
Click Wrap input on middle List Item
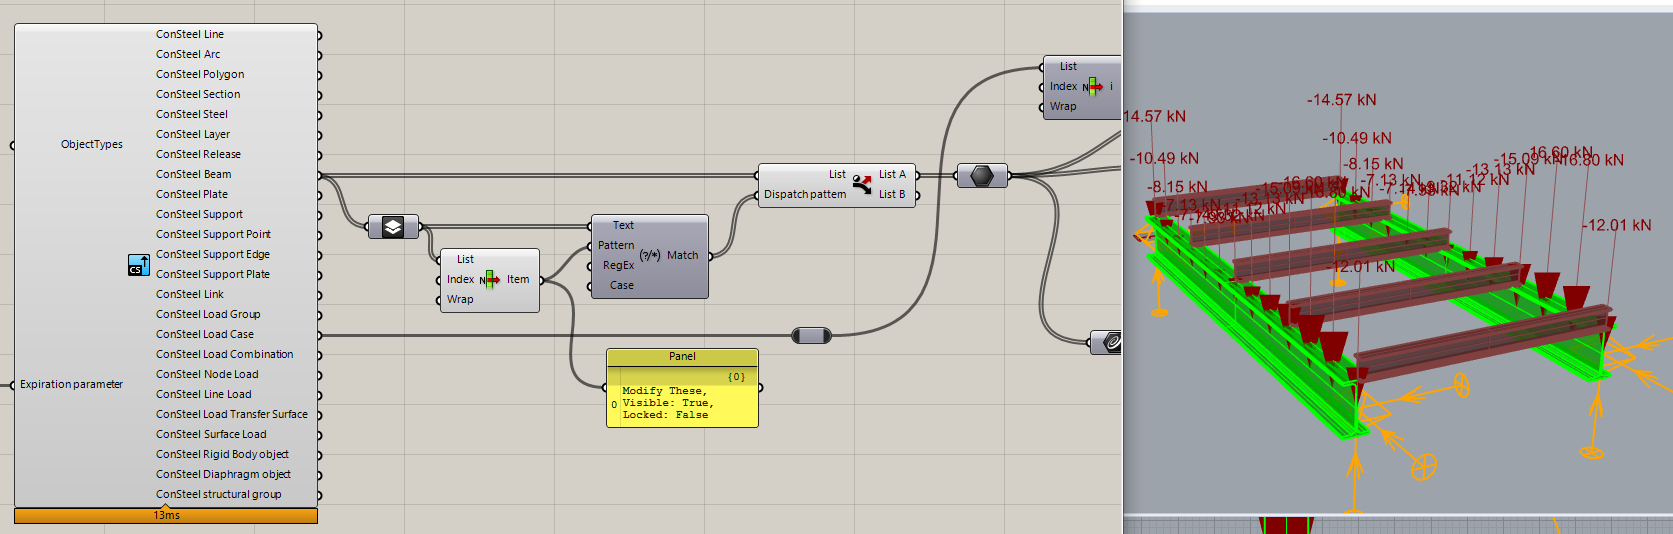pyautogui.click(x=460, y=299)
